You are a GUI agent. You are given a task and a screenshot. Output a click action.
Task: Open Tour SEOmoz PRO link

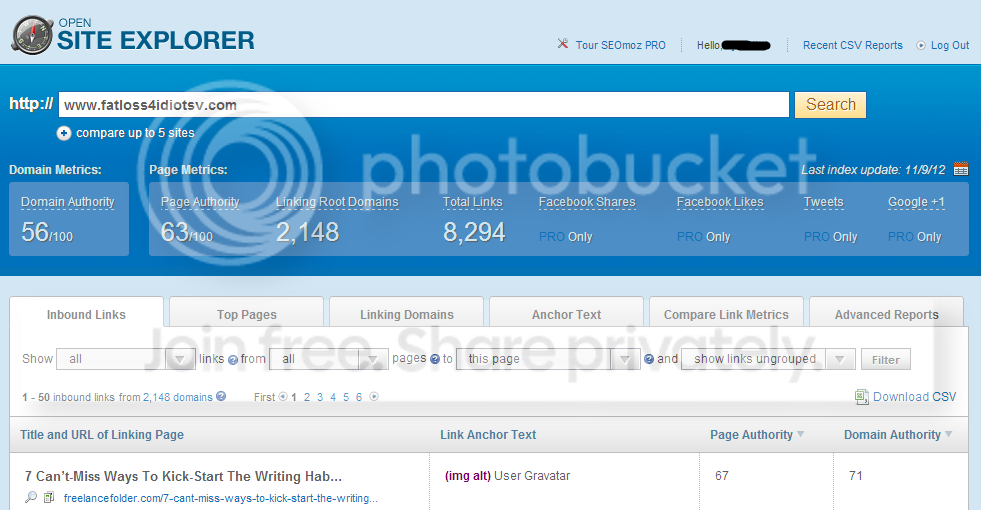(x=621, y=45)
